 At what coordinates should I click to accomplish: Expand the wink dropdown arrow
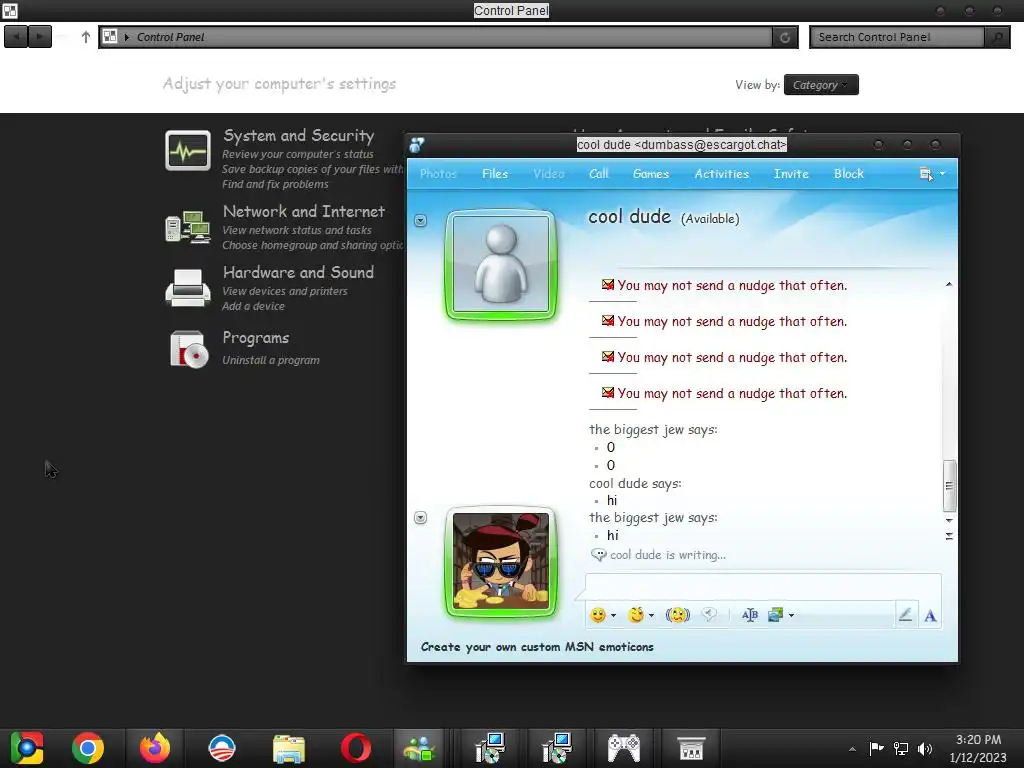(651, 615)
